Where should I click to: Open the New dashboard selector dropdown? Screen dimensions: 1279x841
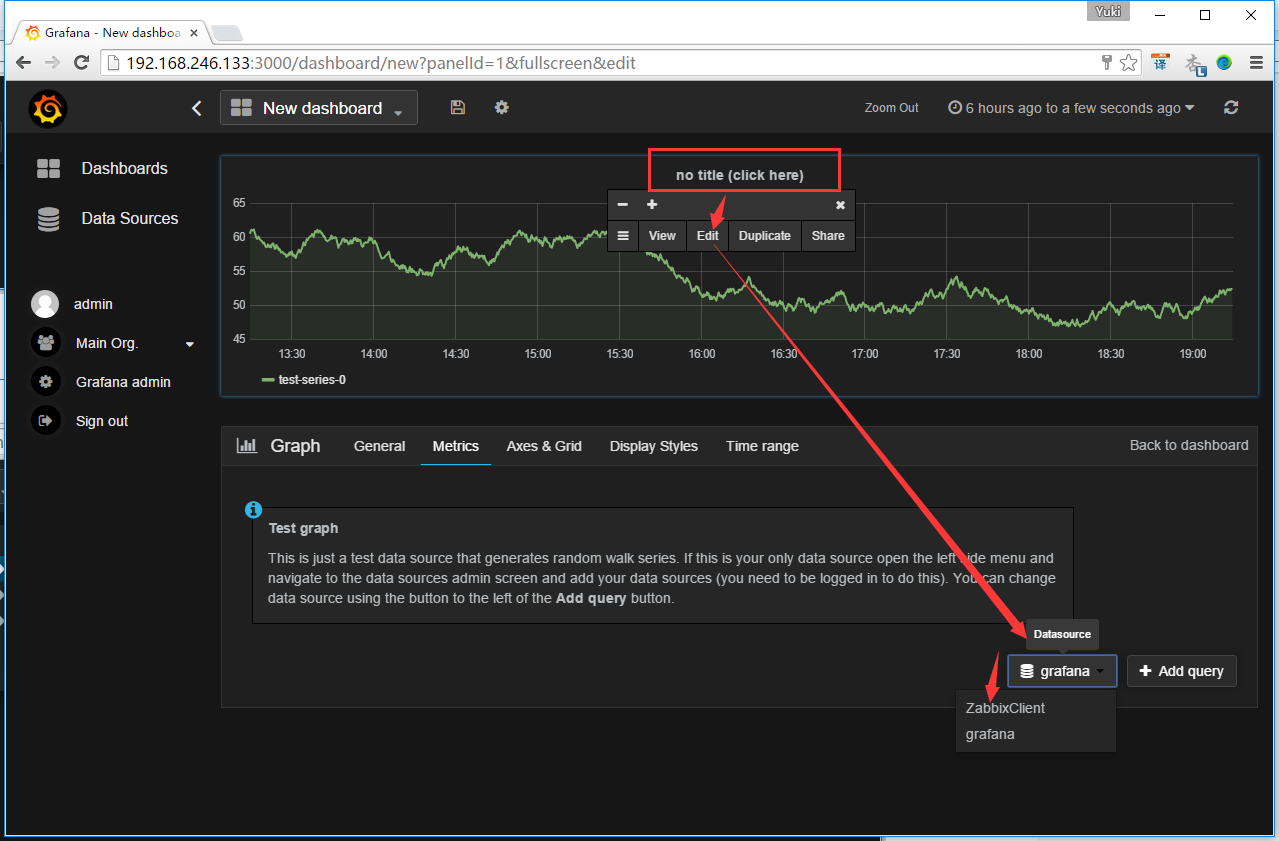coord(319,108)
